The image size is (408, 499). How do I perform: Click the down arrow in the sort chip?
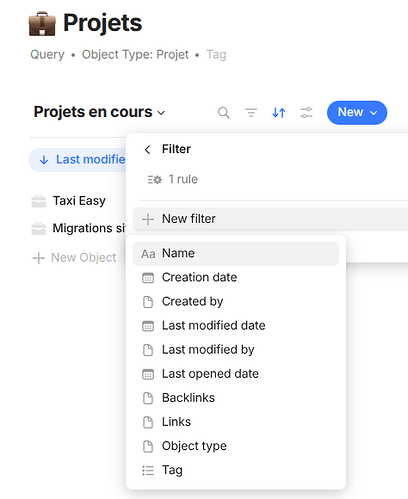click(44, 160)
